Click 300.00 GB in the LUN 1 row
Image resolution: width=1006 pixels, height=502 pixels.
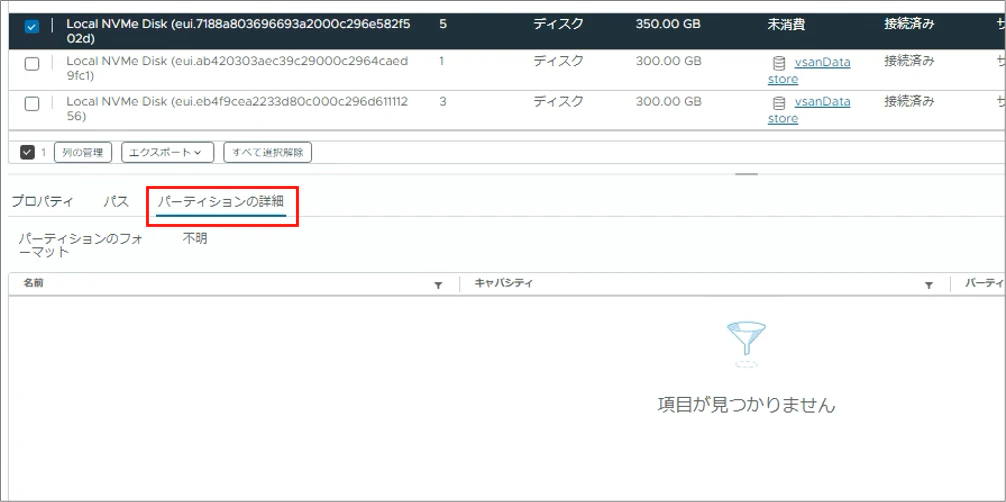pos(668,62)
